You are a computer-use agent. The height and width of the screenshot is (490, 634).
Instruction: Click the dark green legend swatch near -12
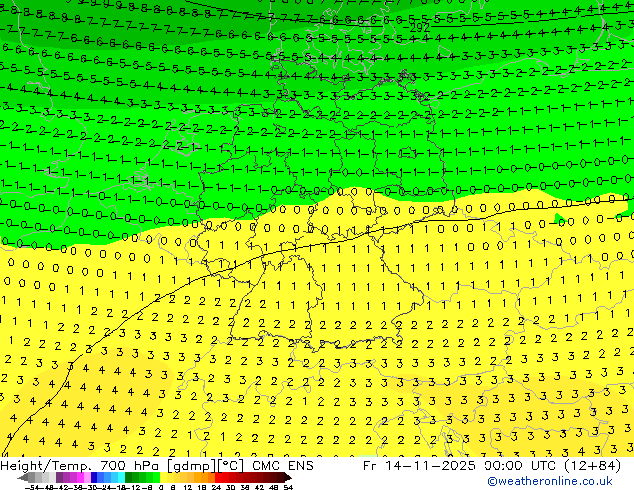pyautogui.click(x=129, y=477)
